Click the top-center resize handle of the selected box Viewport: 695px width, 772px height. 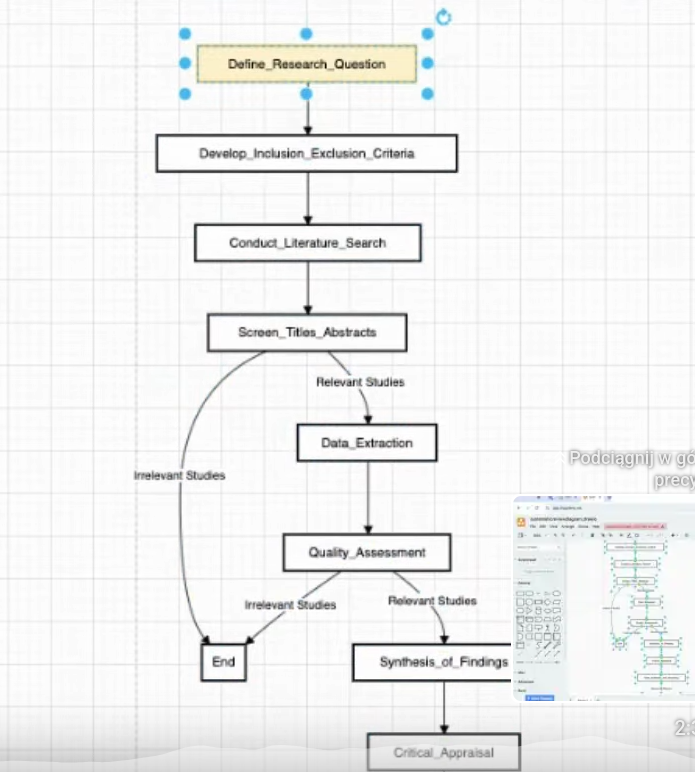(306, 34)
